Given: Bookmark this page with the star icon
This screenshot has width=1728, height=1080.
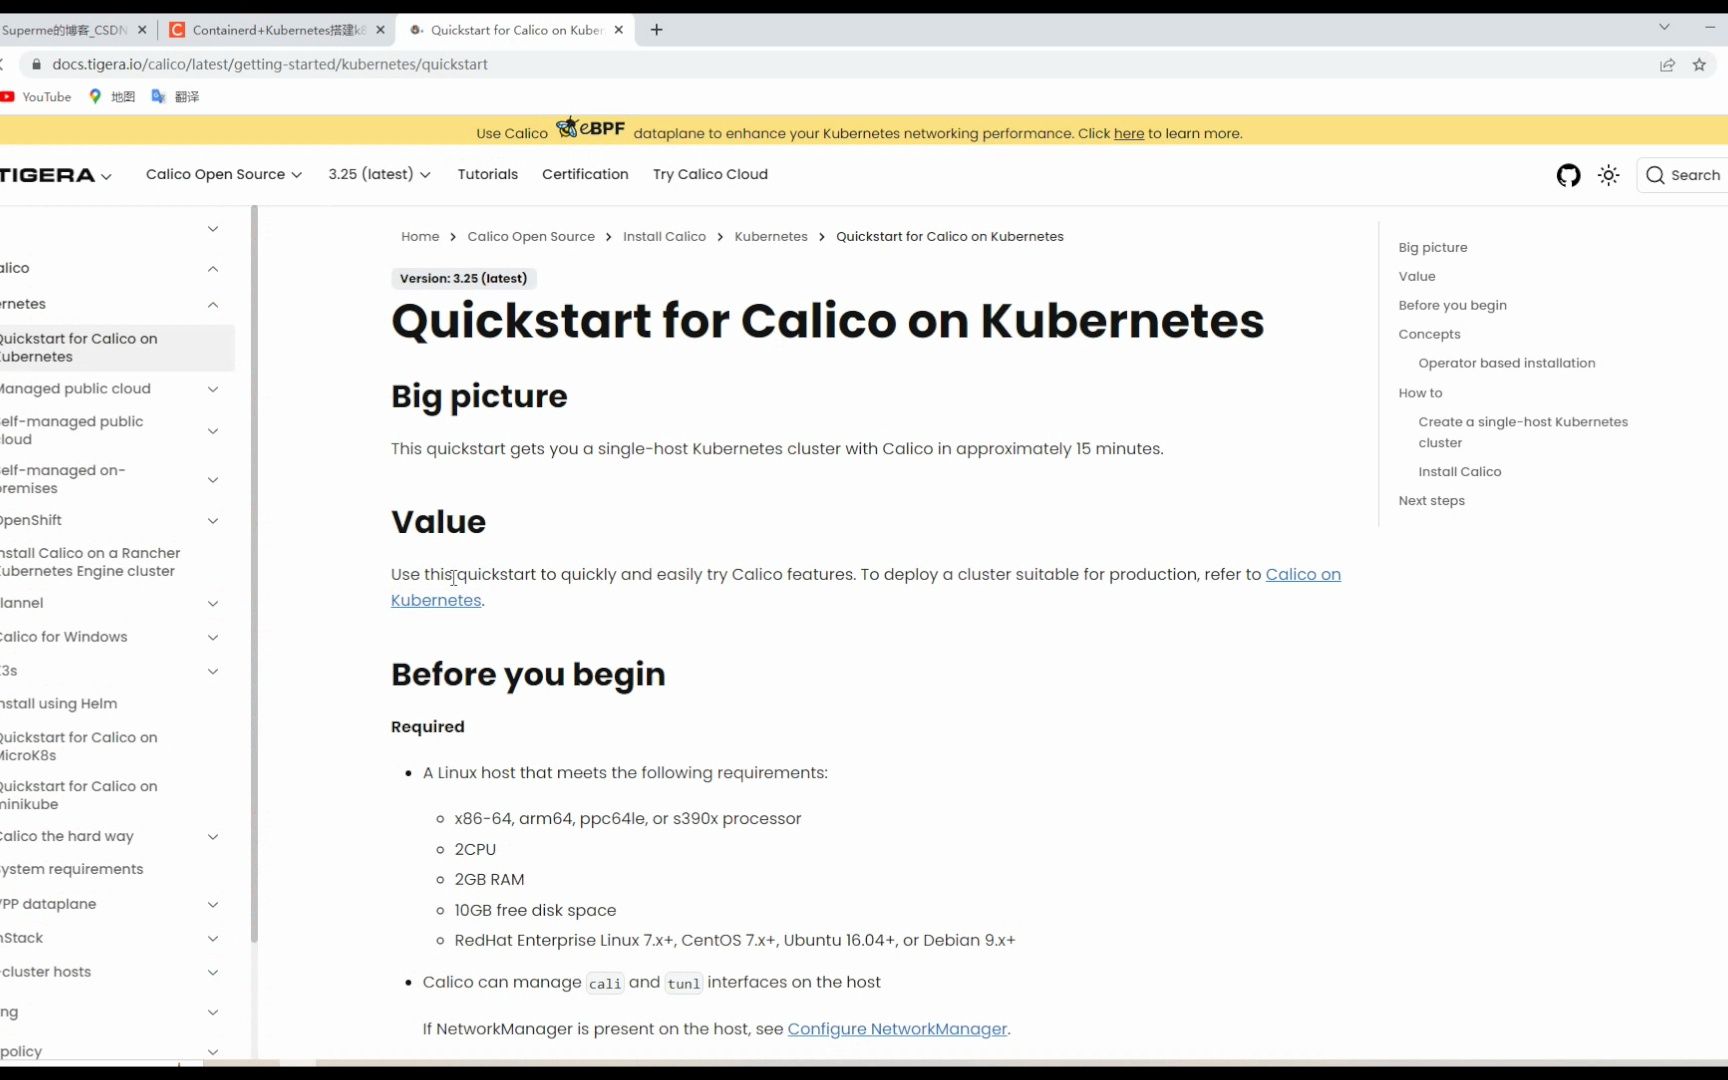Looking at the screenshot, I should (1699, 64).
